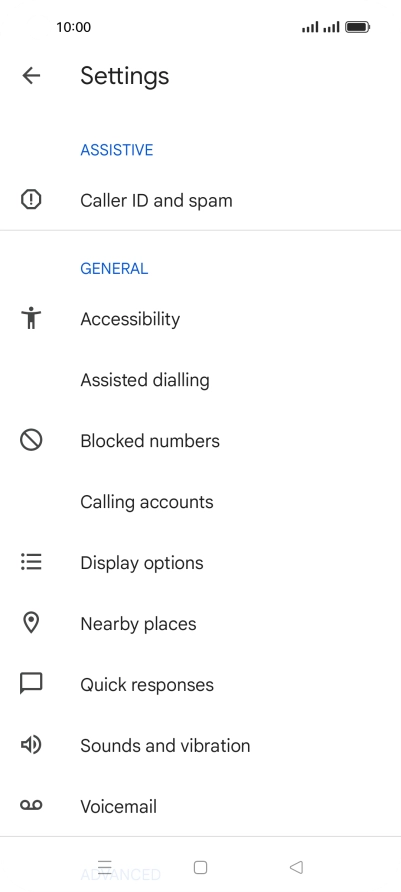
Task: Open Quick responses
Action: (x=200, y=684)
